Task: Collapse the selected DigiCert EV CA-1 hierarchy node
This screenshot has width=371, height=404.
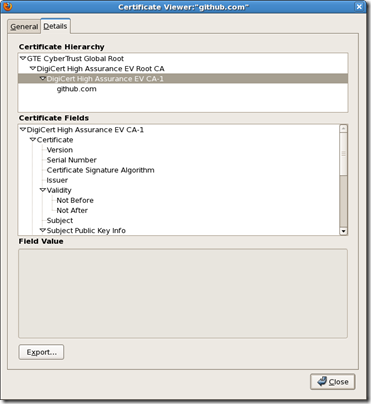Action: [x=43, y=79]
